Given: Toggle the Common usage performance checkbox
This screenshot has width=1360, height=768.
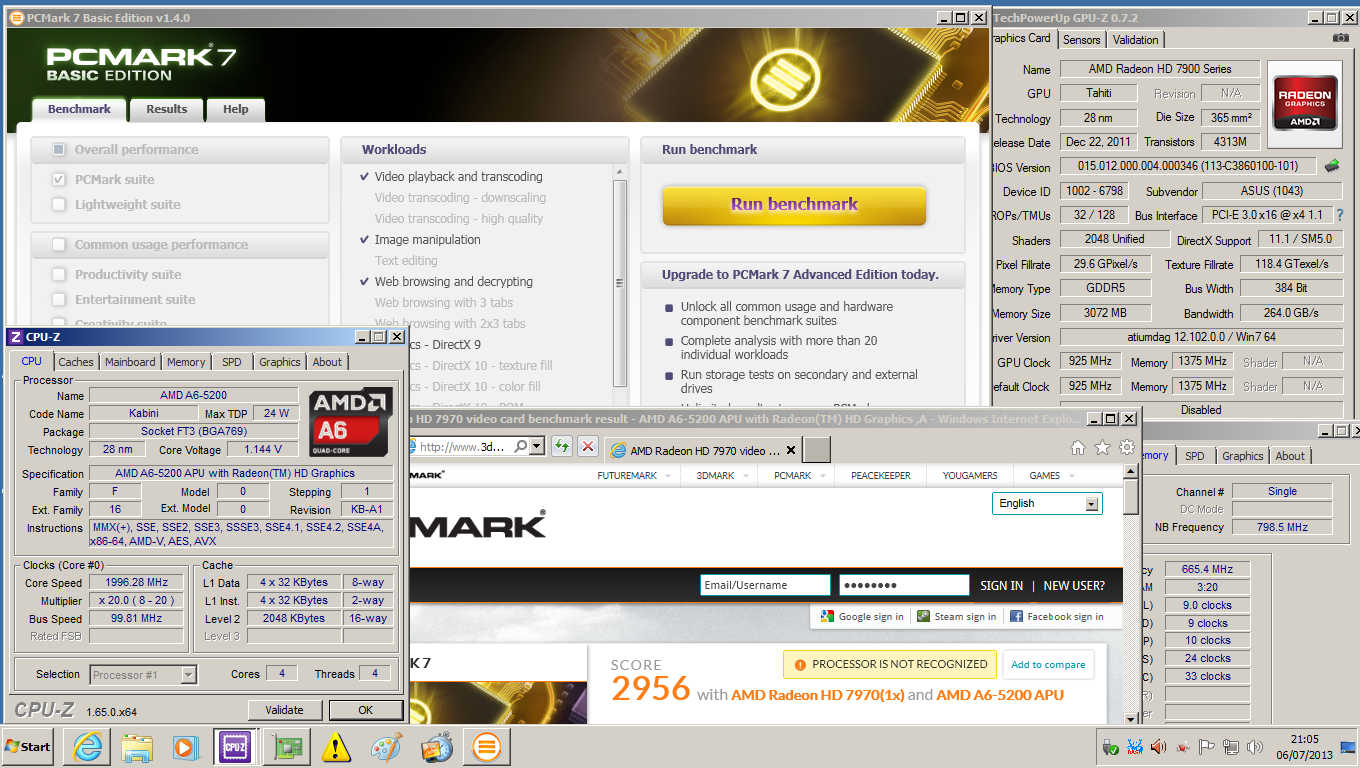Looking at the screenshot, I should click(58, 245).
